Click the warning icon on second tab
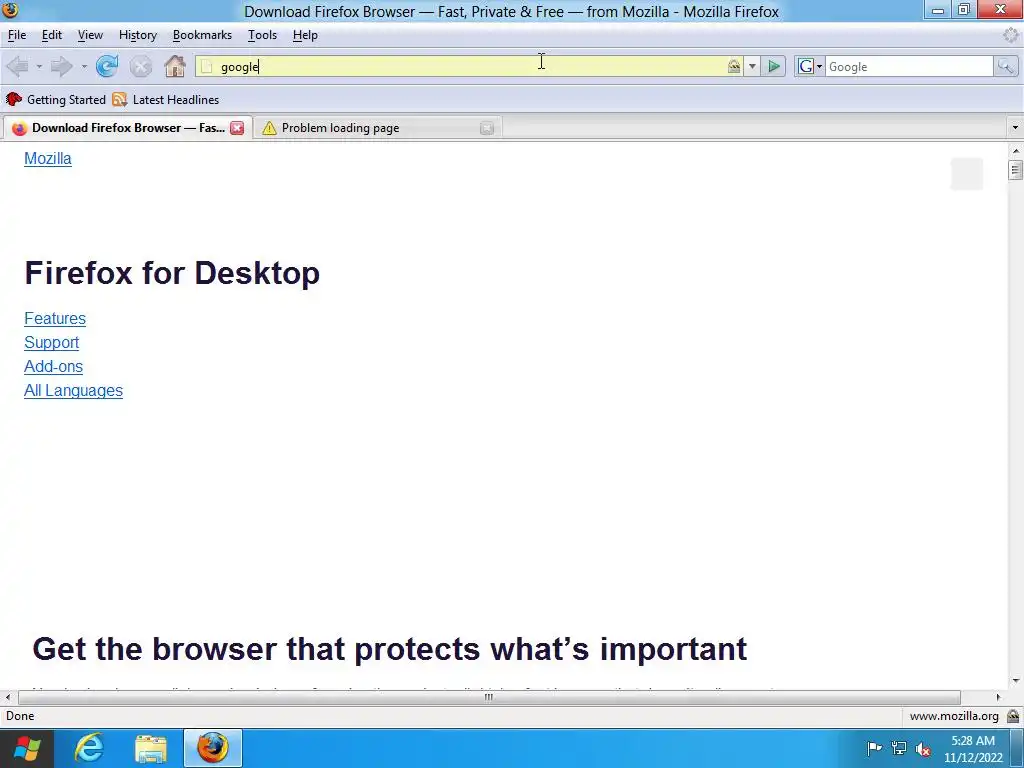 coord(269,128)
